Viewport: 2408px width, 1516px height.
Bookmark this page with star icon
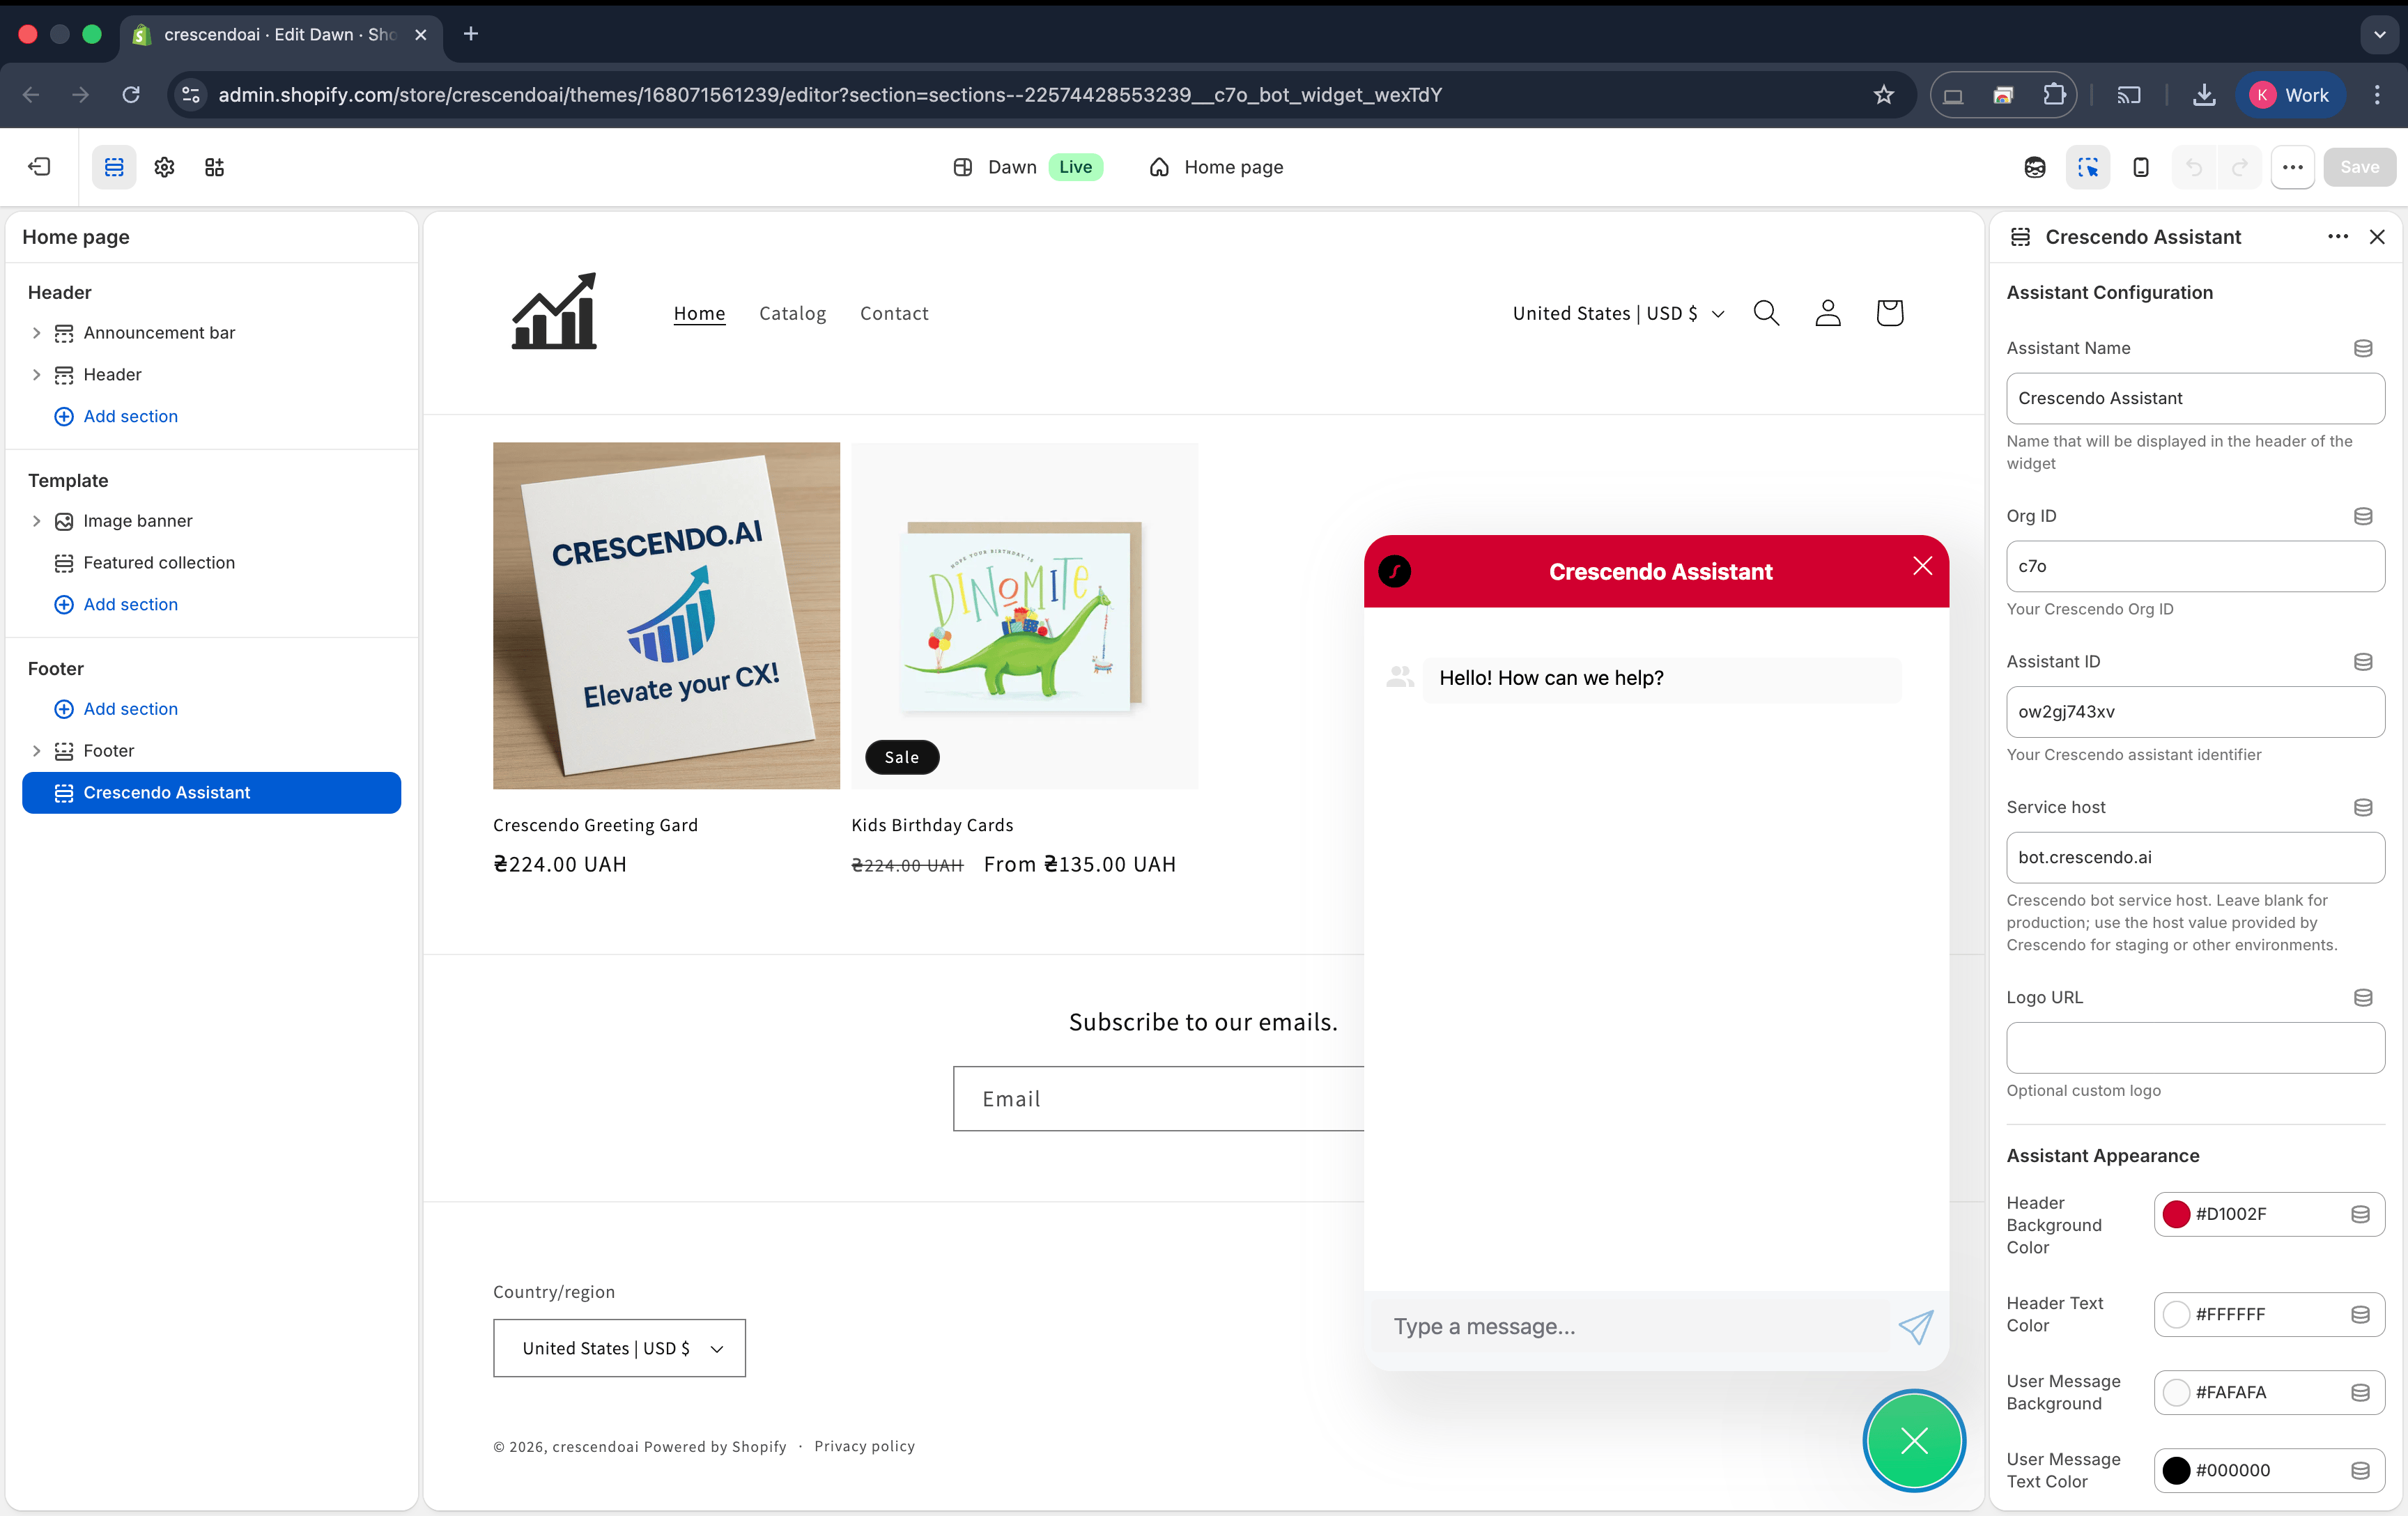[x=1883, y=95]
